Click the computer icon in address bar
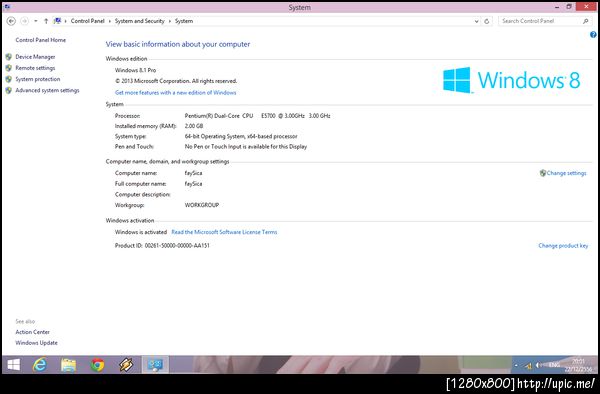 57,21
